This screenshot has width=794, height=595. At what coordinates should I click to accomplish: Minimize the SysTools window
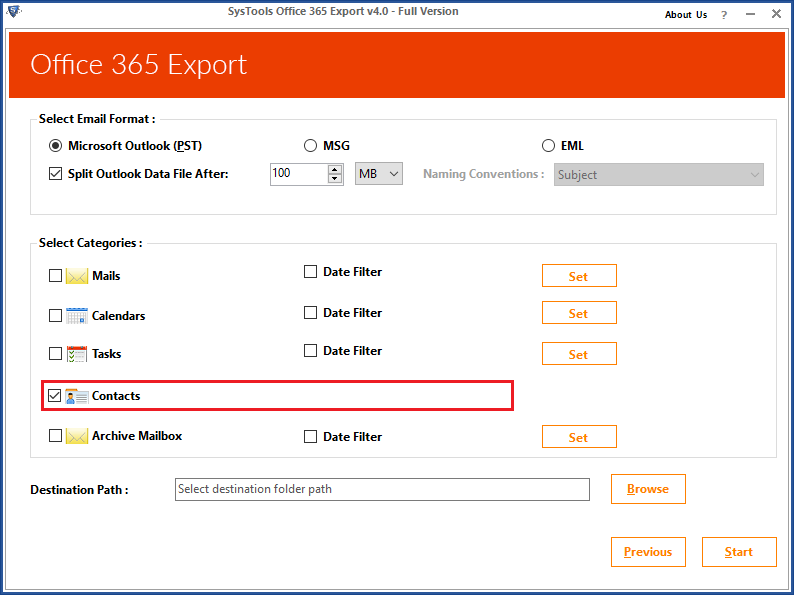pyautogui.click(x=750, y=15)
